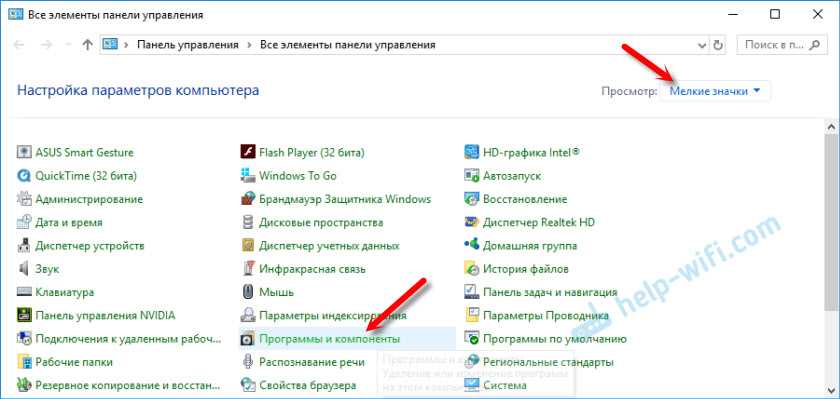Click the Мышь mouse icon
The image size is (840, 399).
tap(248, 292)
